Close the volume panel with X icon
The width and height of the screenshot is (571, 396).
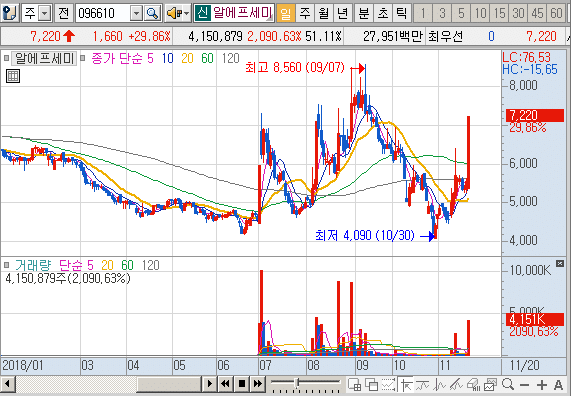tap(560, 263)
